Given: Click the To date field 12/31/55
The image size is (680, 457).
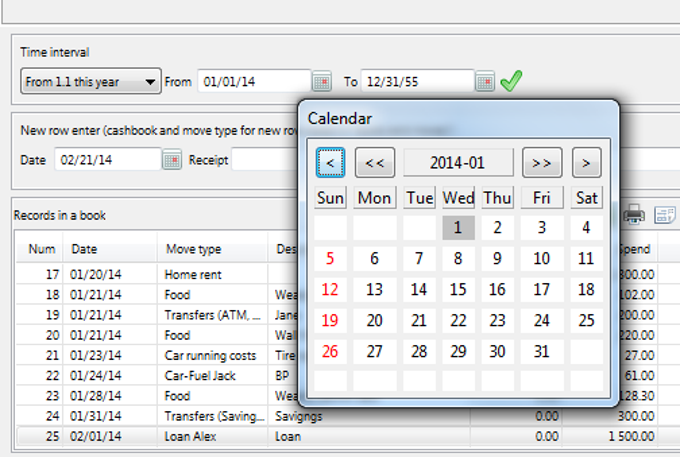Looking at the screenshot, I should [417, 81].
